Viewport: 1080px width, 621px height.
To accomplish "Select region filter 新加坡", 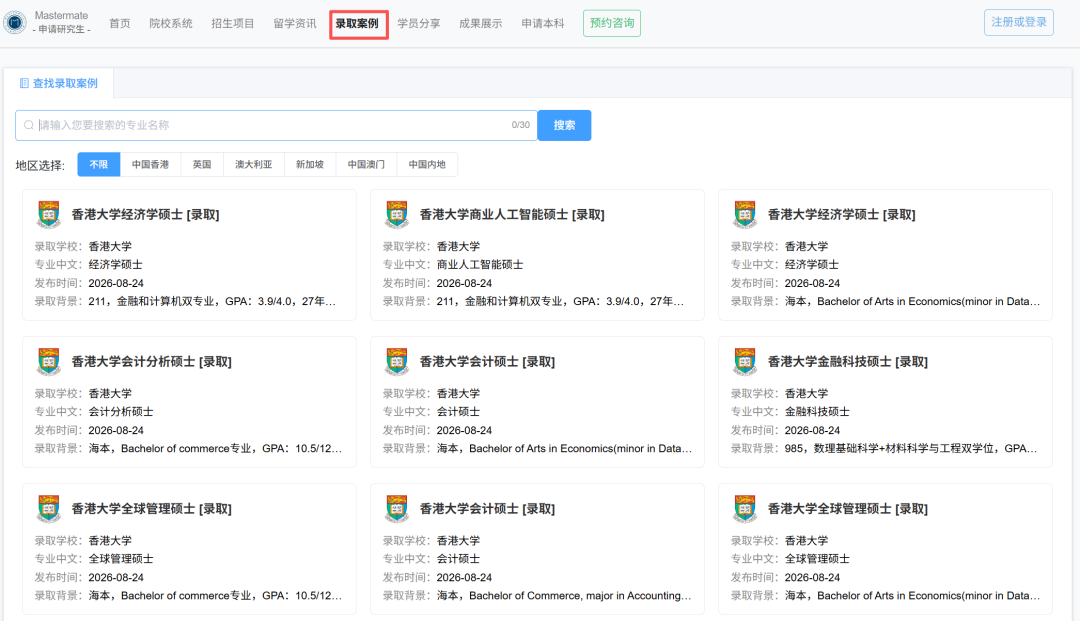I will pos(310,165).
